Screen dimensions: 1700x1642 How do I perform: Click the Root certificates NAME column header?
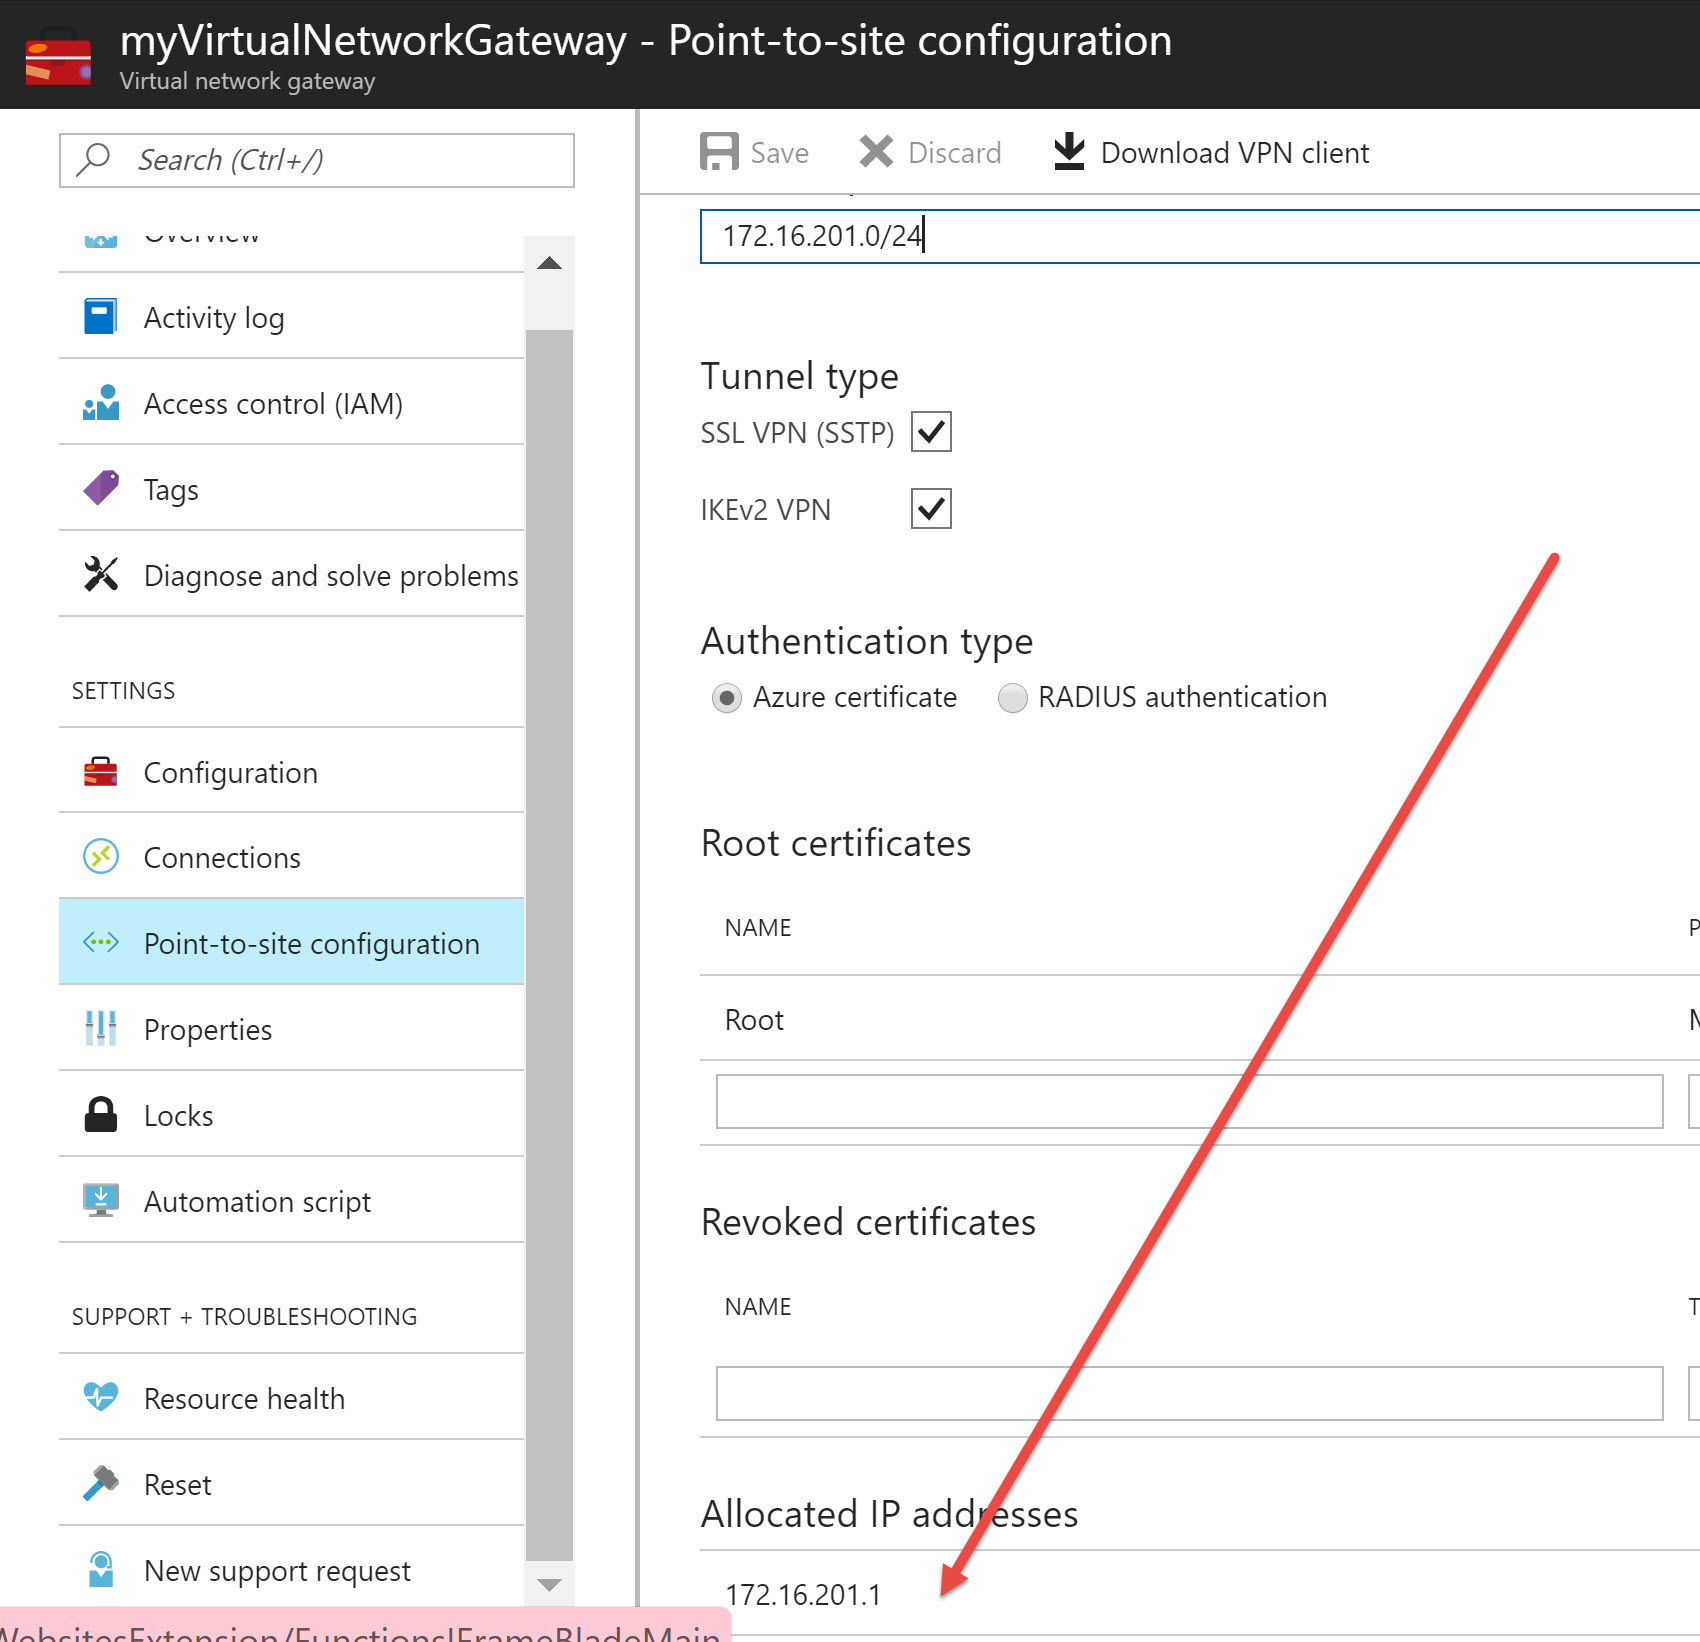point(758,928)
